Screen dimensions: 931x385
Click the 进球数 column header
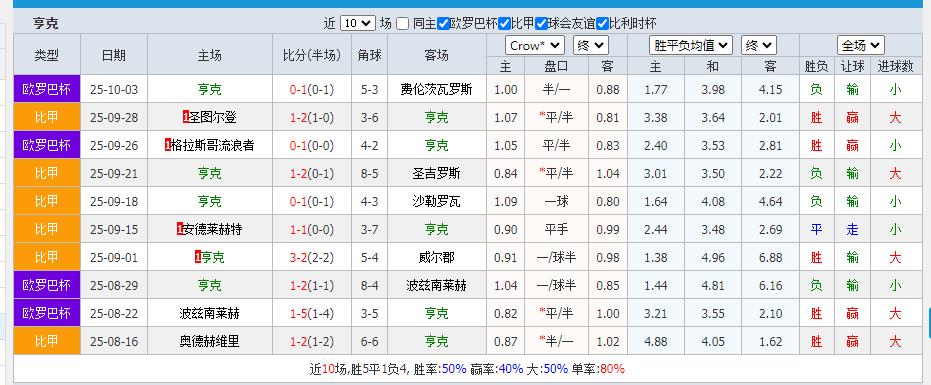pos(895,66)
